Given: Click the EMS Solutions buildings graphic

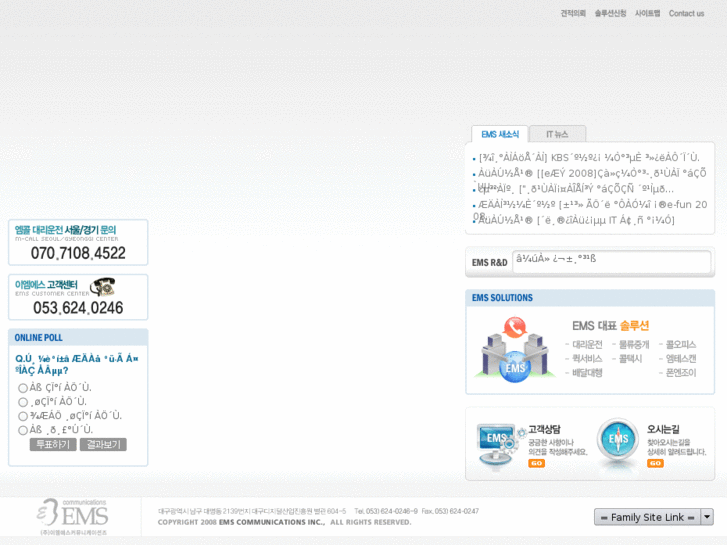Looking at the screenshot, I should (515, 350).
